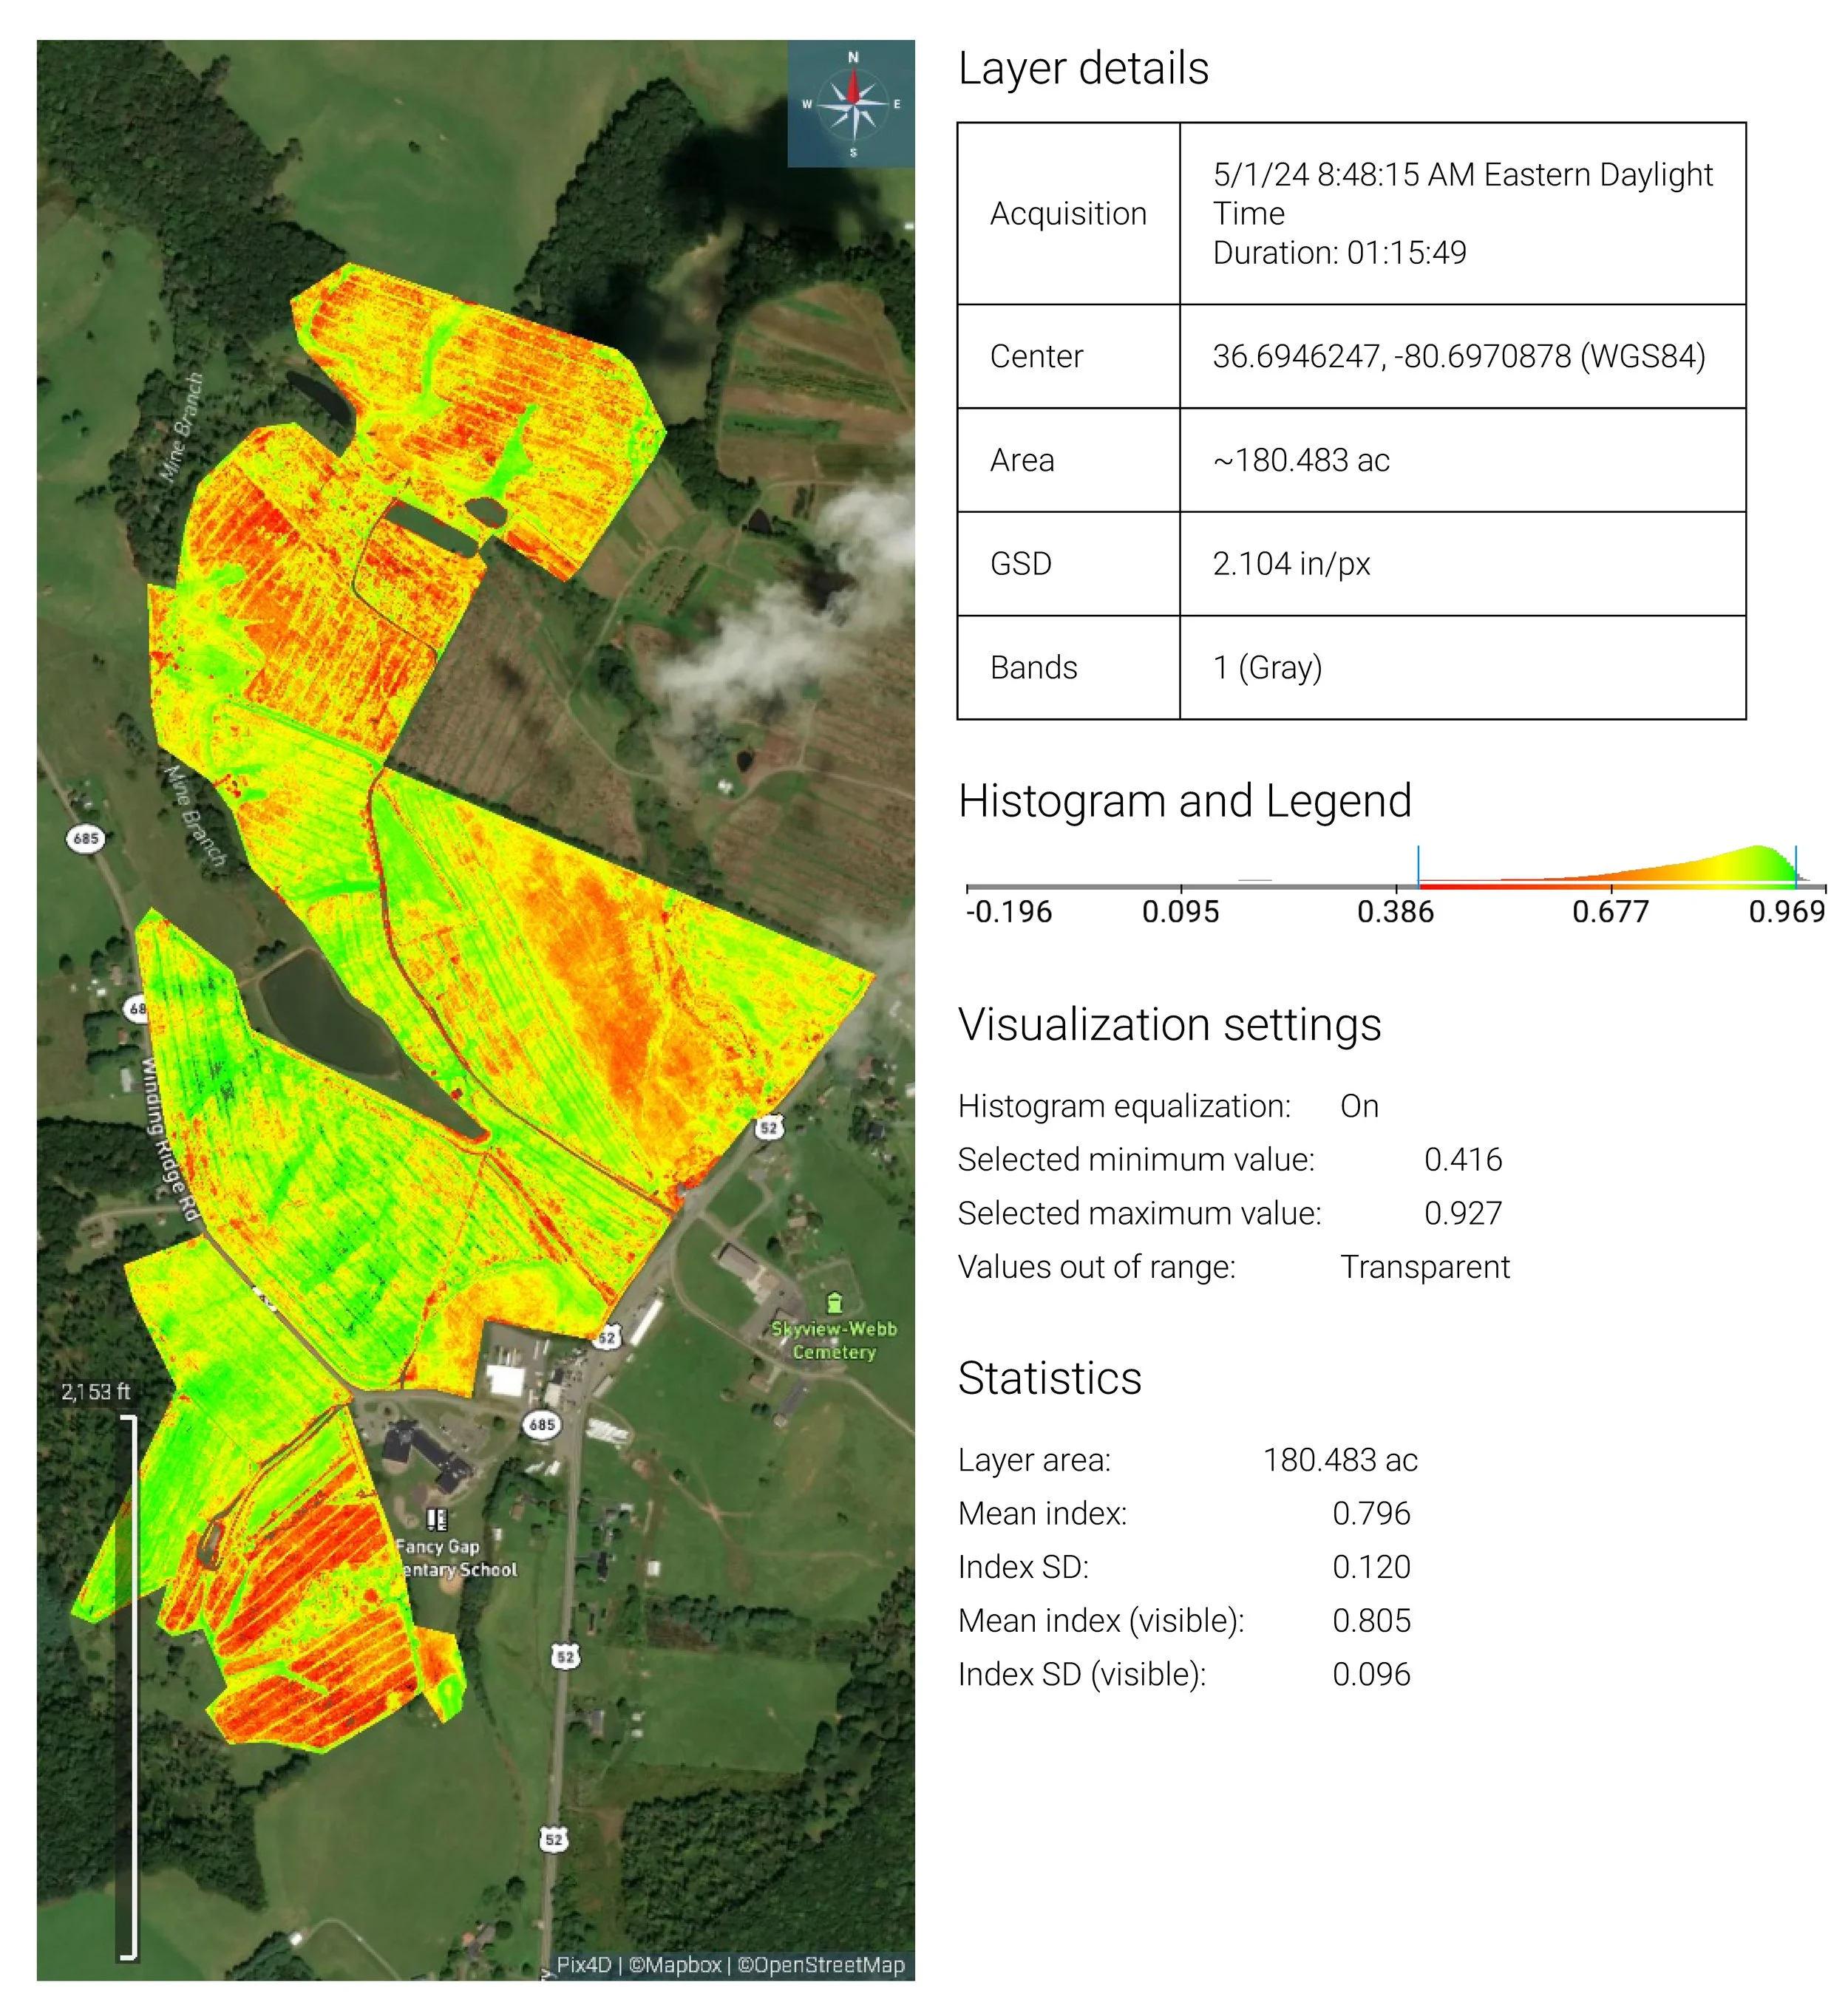Open the Values out of range Transparent setting

[x=1424, y=1266]
